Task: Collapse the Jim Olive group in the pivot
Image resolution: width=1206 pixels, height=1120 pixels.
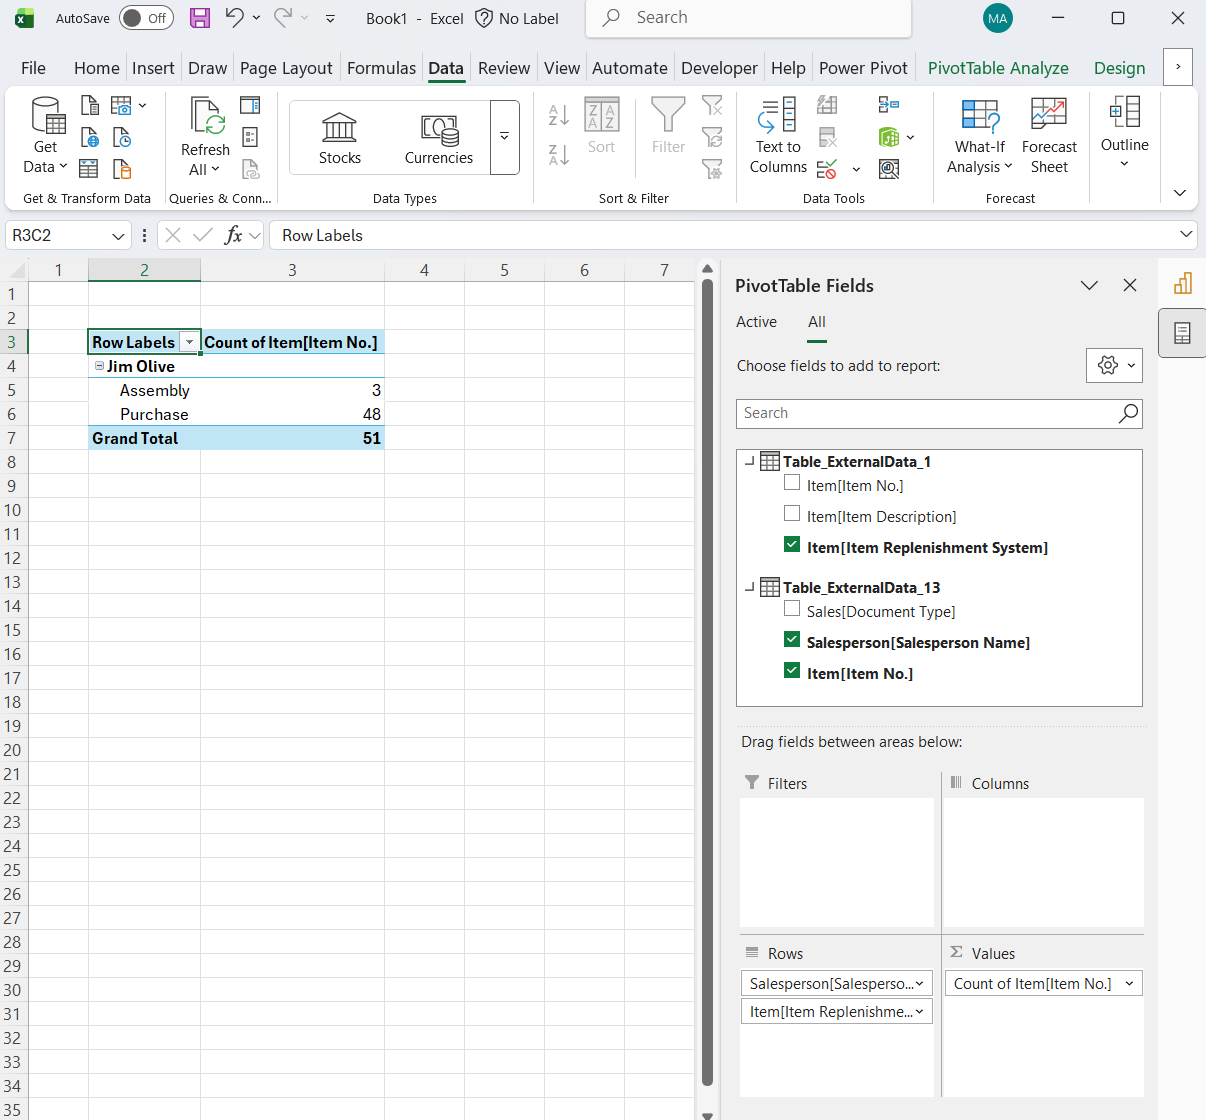Action: 99,366
